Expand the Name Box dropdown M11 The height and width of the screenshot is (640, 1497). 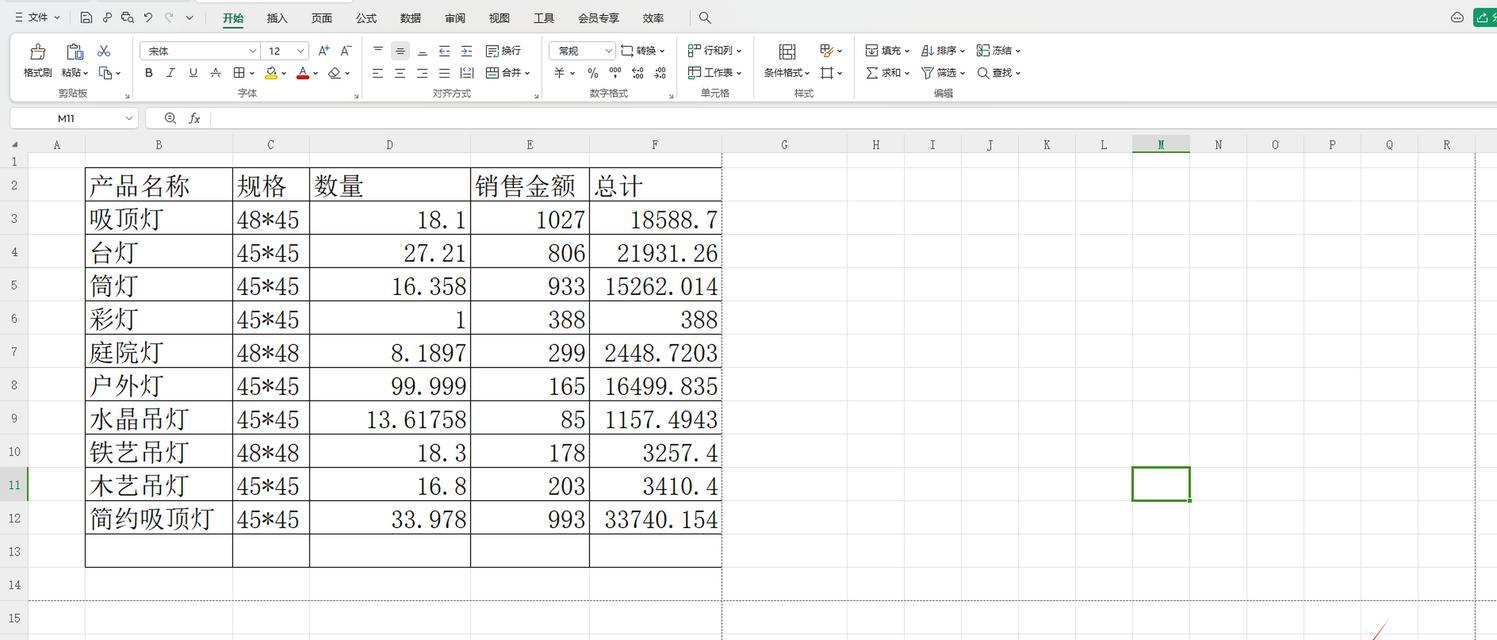click(x=129, y=118)
